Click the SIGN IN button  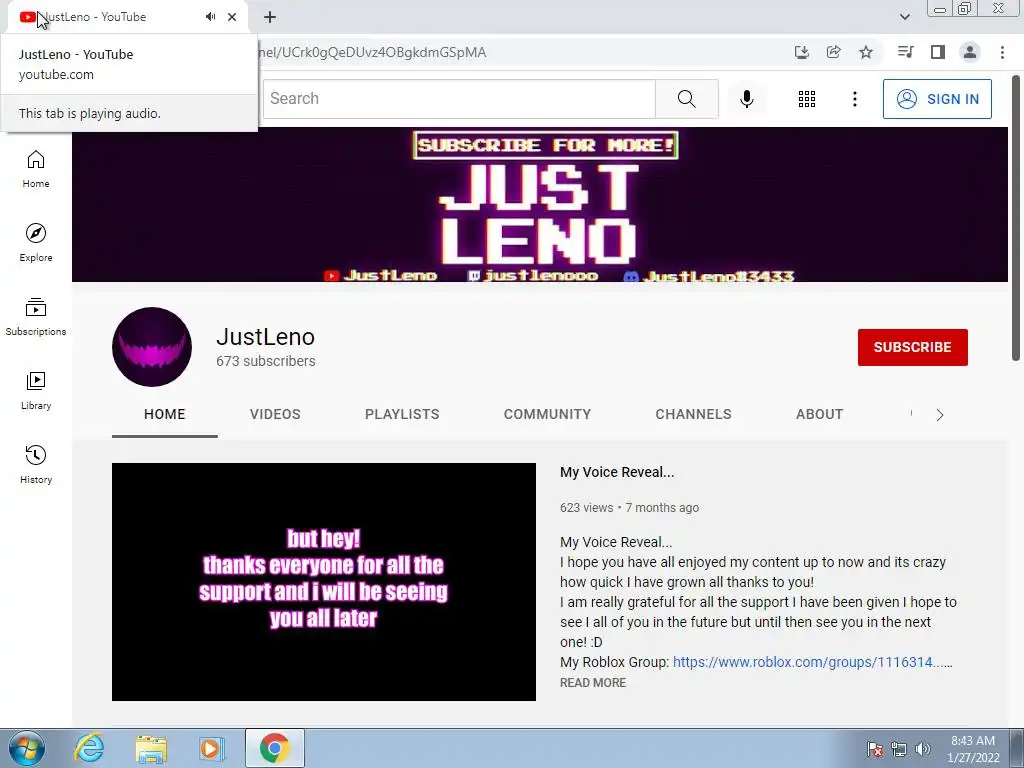(x=937, y=99)
